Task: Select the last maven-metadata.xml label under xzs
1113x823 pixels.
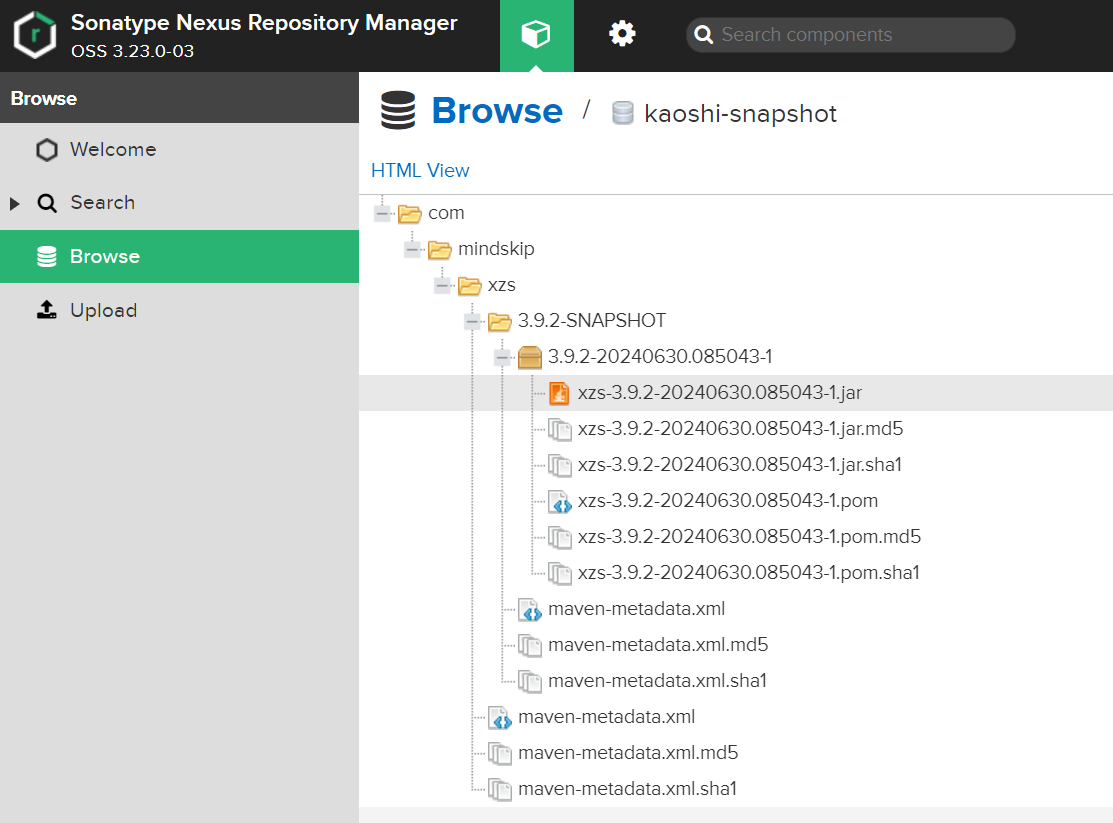Action: (x=607, y=716)
